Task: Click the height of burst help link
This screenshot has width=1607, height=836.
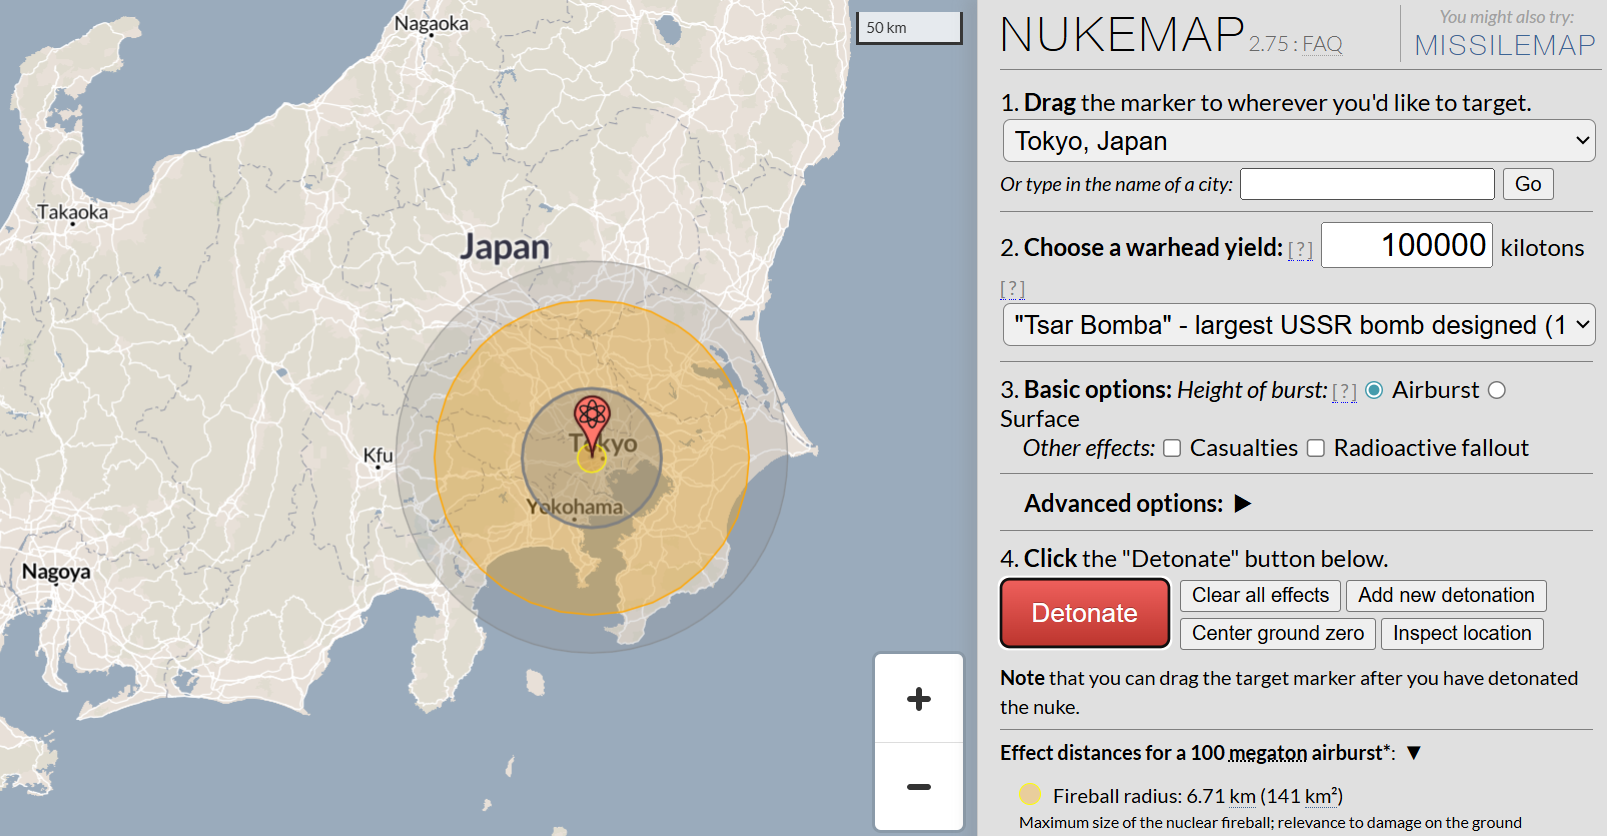Action: tap(1344, 391)
